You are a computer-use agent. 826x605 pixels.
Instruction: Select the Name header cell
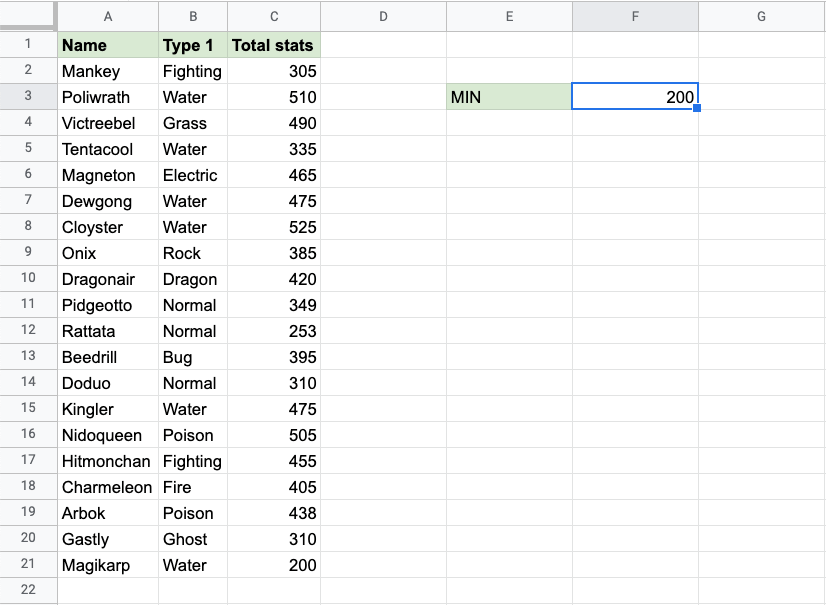click(108, 45)
